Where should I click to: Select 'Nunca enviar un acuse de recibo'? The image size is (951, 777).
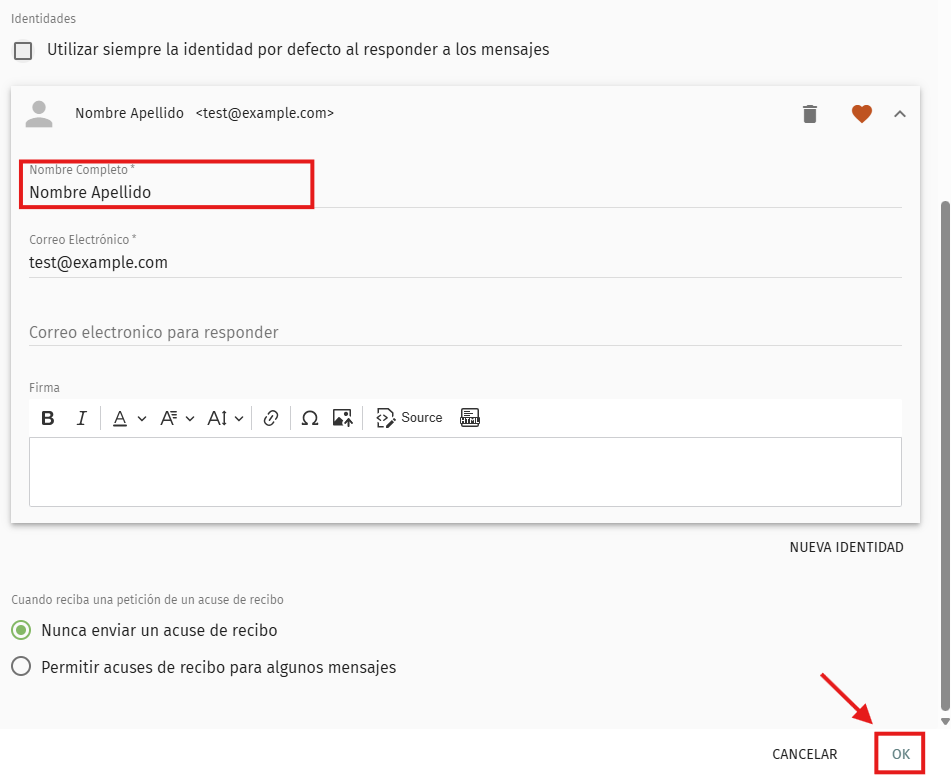pos(21,631)
